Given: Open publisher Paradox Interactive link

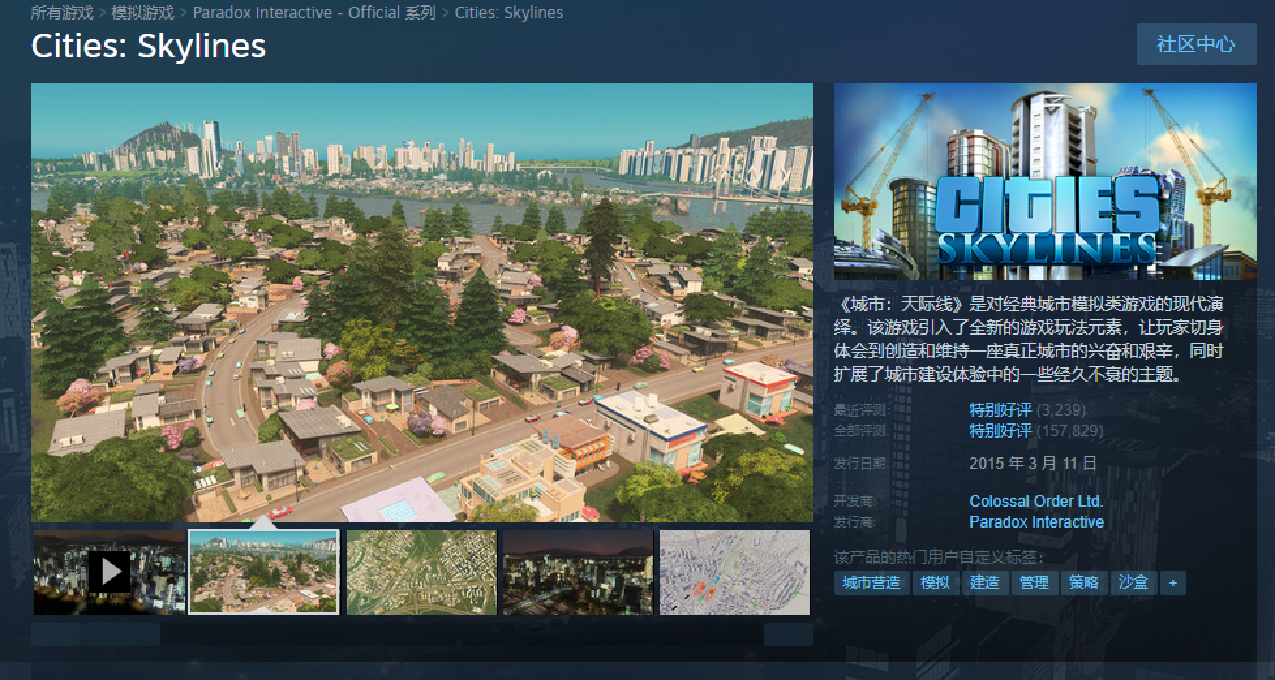Looking at the screenshot, I should [1036, 522].
